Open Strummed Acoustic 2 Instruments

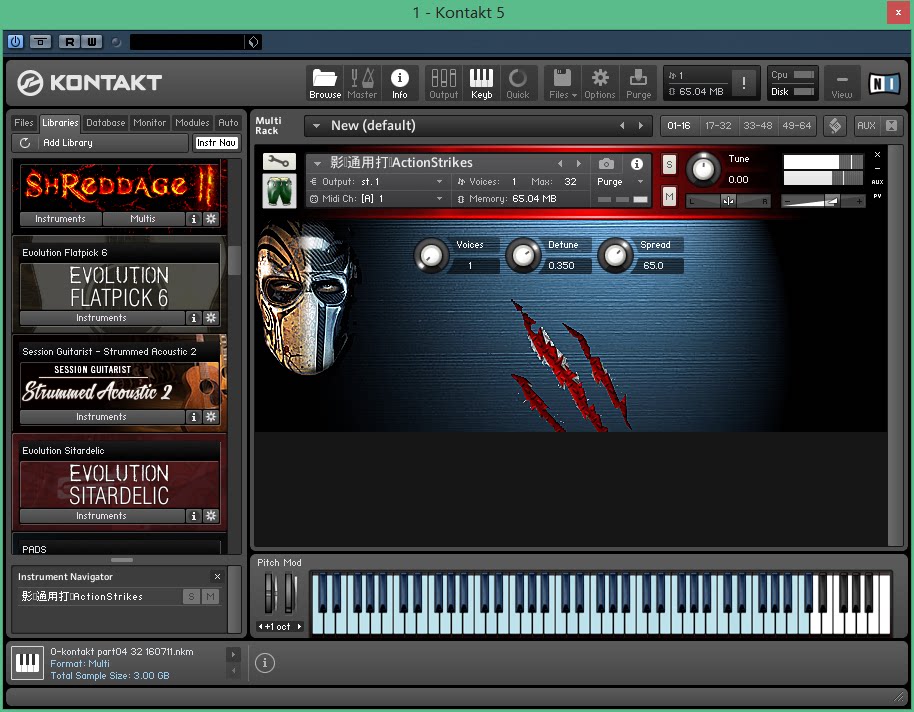(x=101, y=417)
